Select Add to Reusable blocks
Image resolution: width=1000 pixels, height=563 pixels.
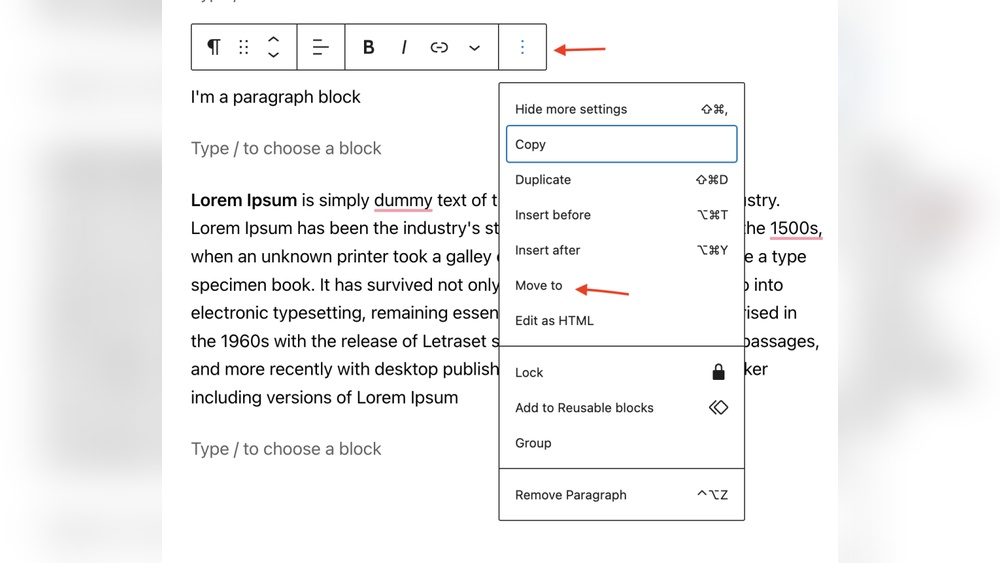[621, 407]
